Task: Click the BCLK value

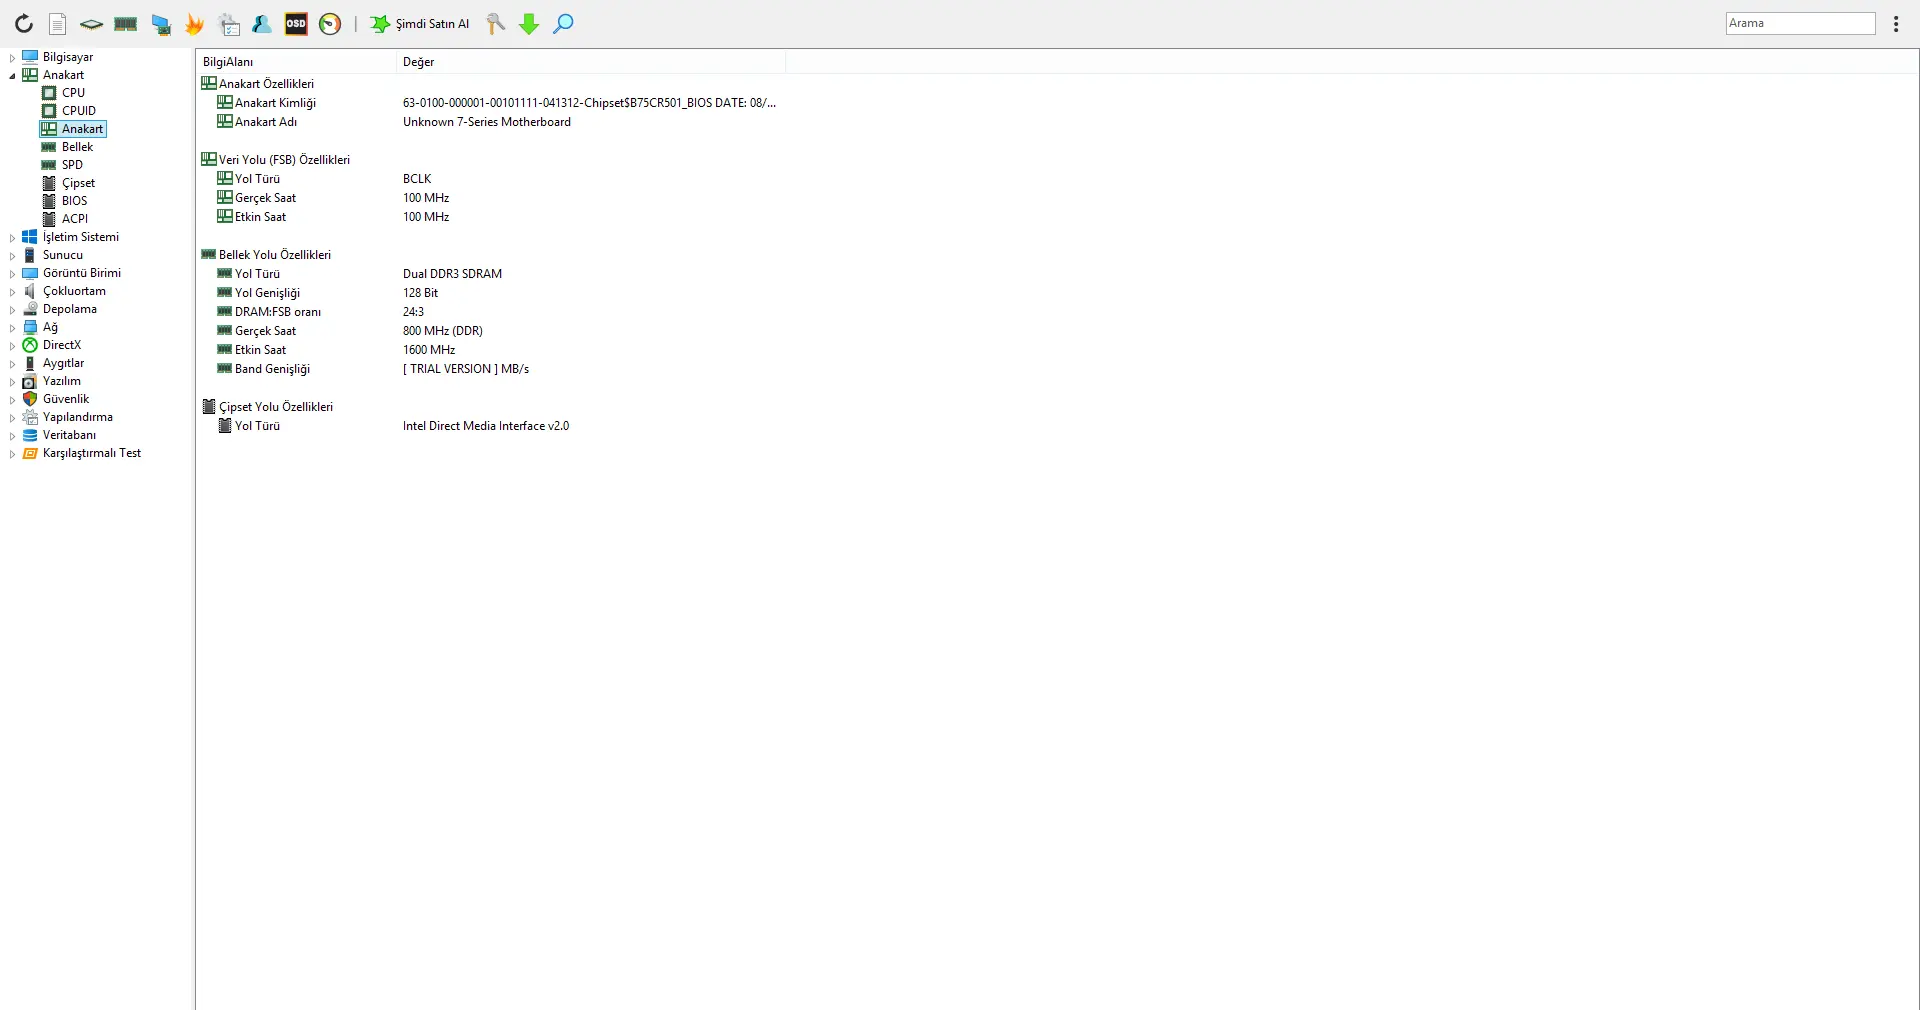Action: click(x=417, y=179)
